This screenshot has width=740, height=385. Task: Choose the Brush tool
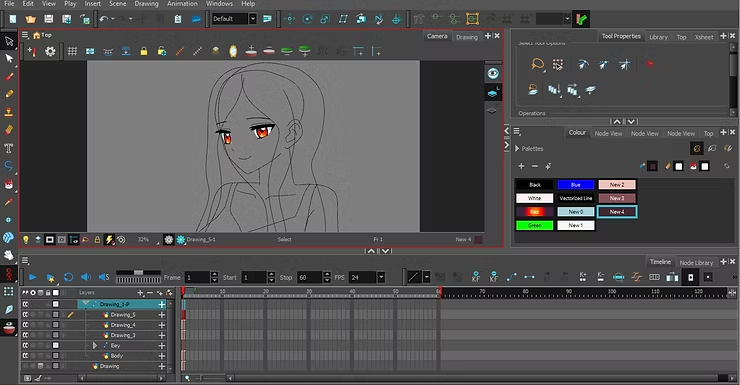click(x=9, y=76)
